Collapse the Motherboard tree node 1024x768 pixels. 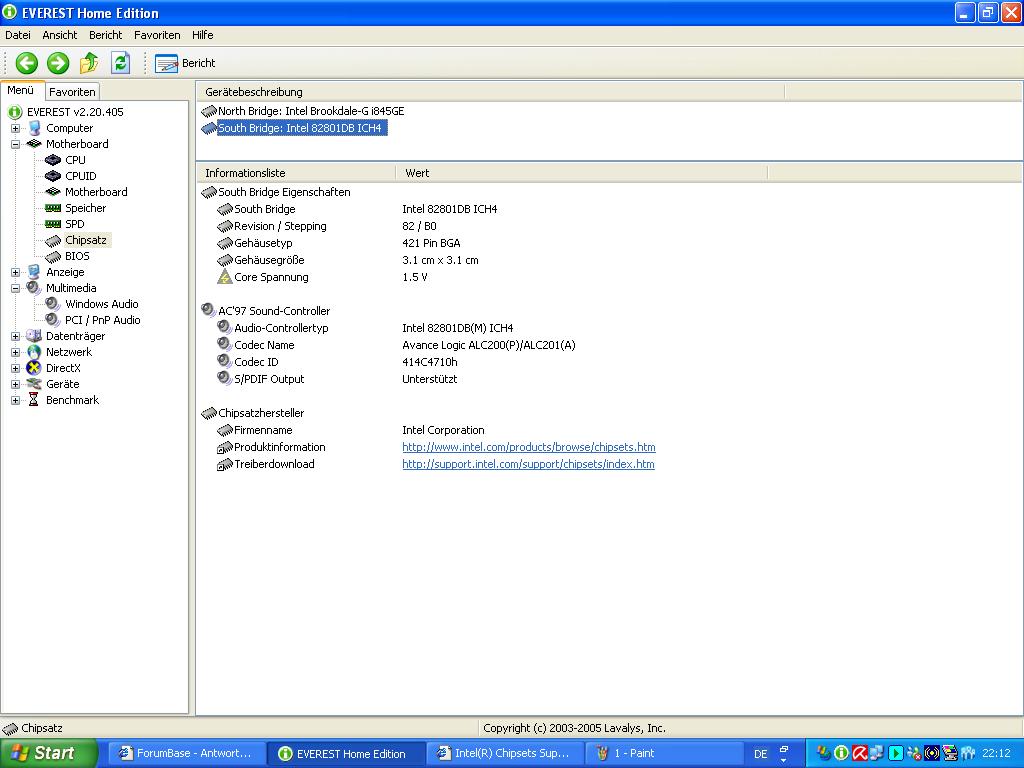click(15, 144)
